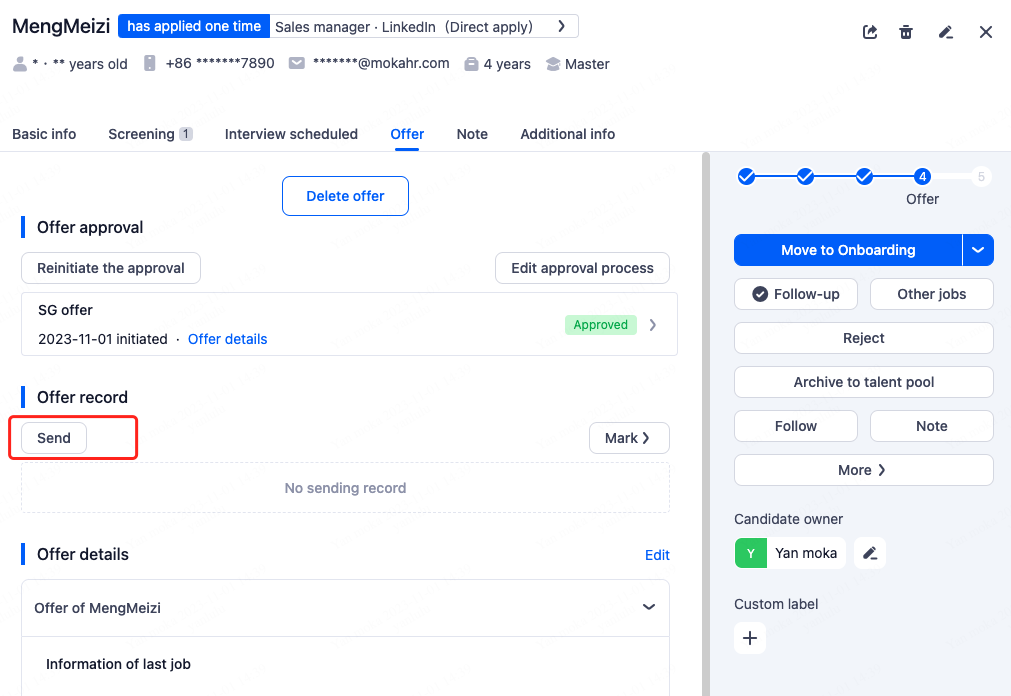1011x696 pixels.
Task: Open the Additional info tab
Action: [x=567, y=134]
